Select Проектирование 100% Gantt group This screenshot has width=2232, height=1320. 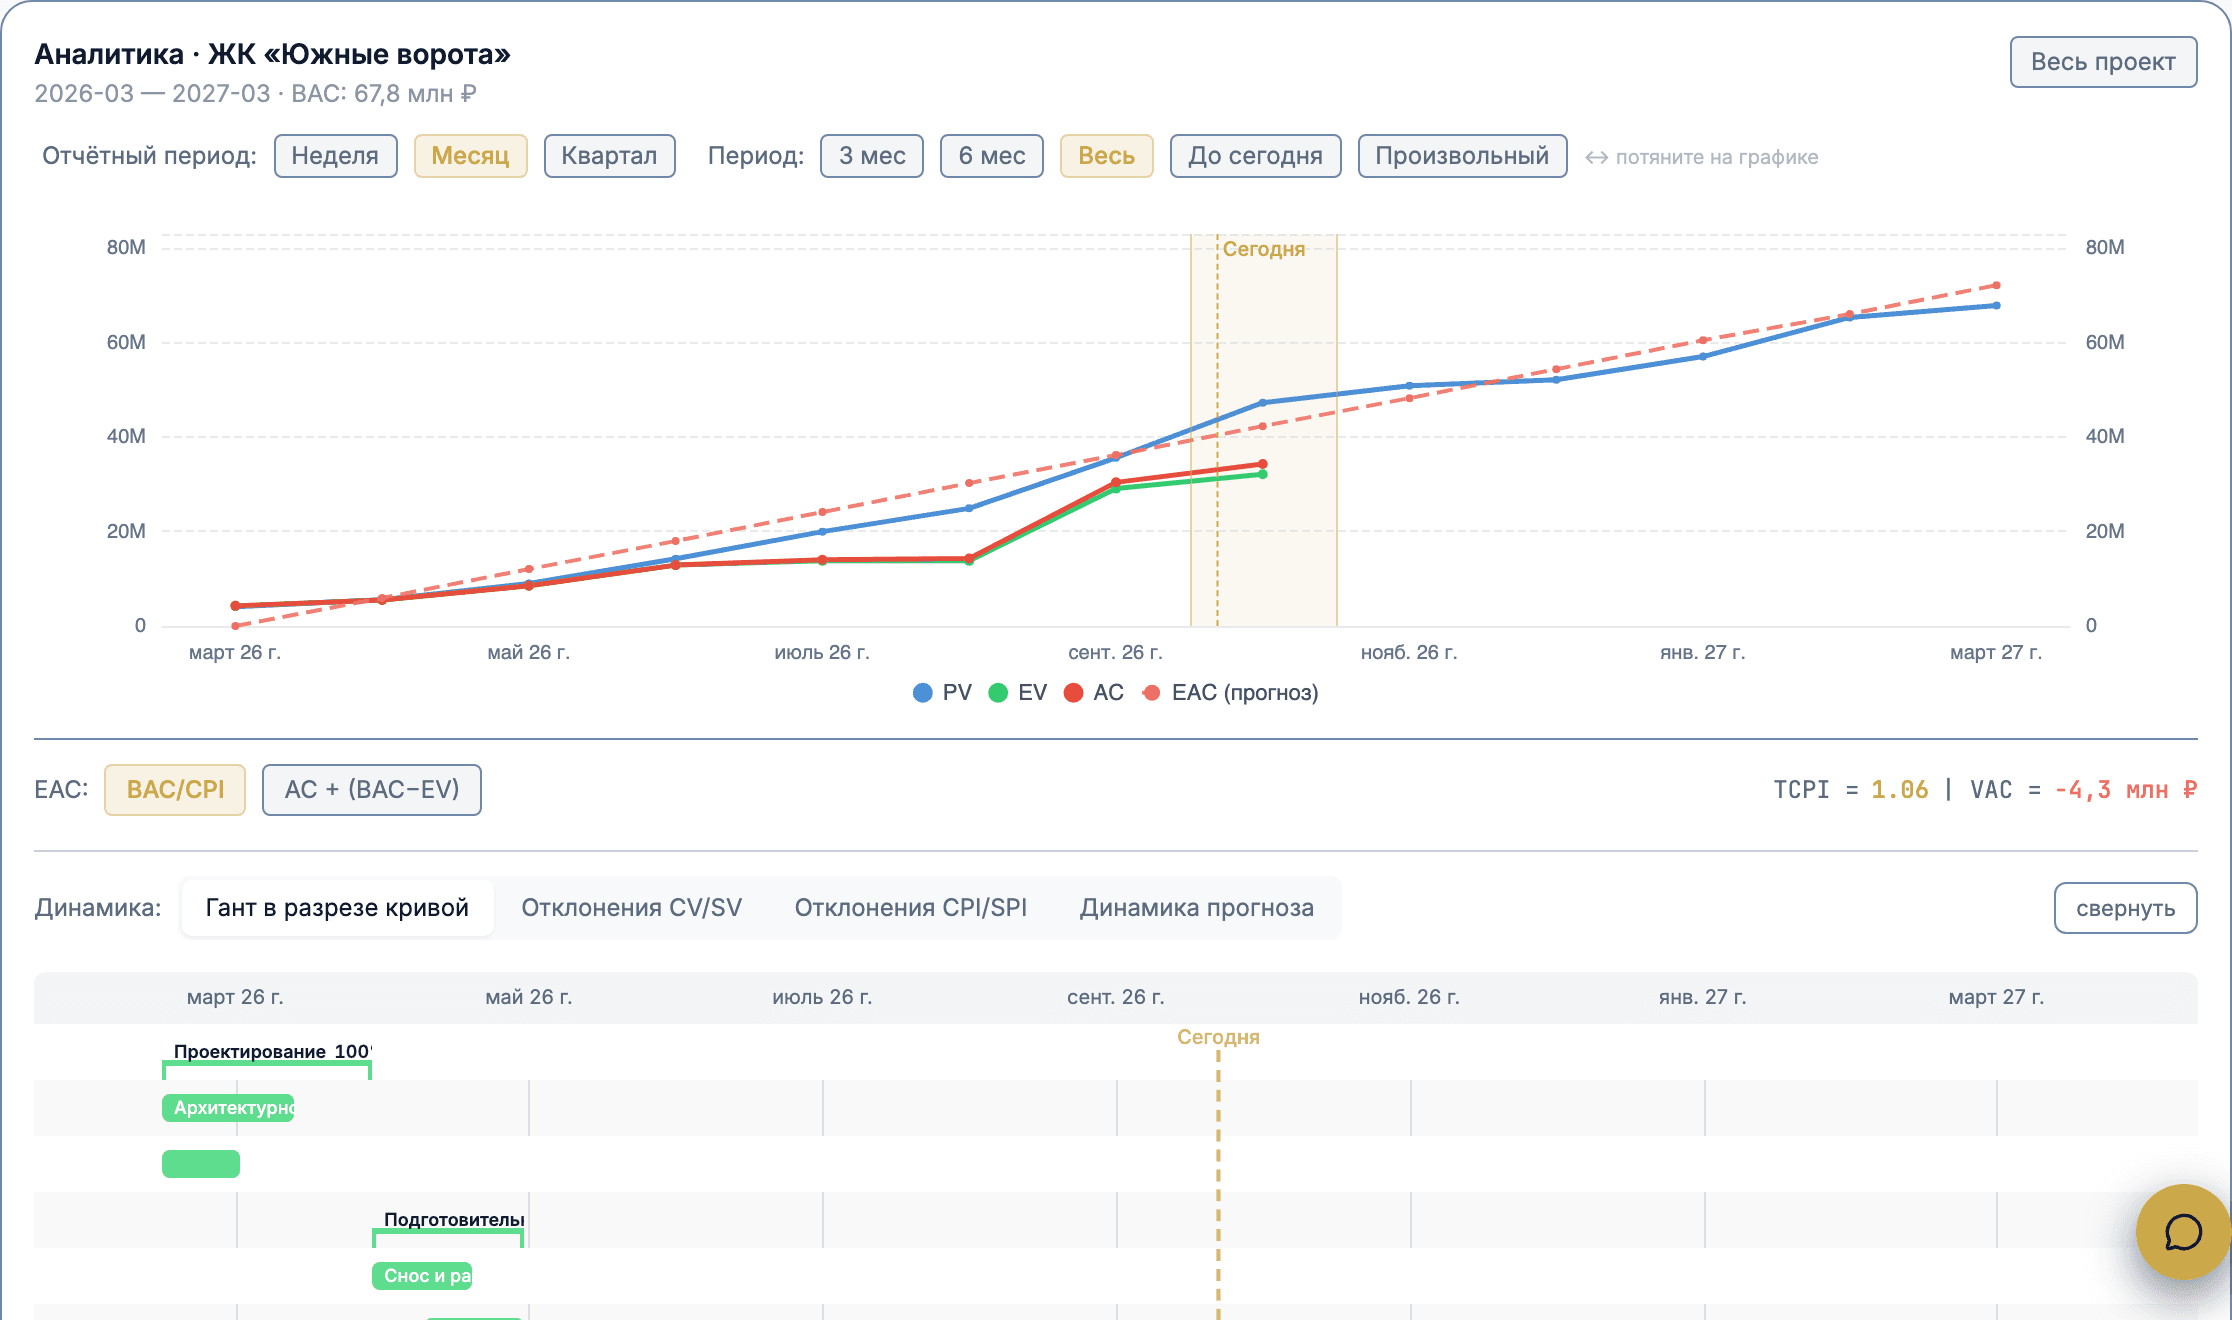(267, 1060)
